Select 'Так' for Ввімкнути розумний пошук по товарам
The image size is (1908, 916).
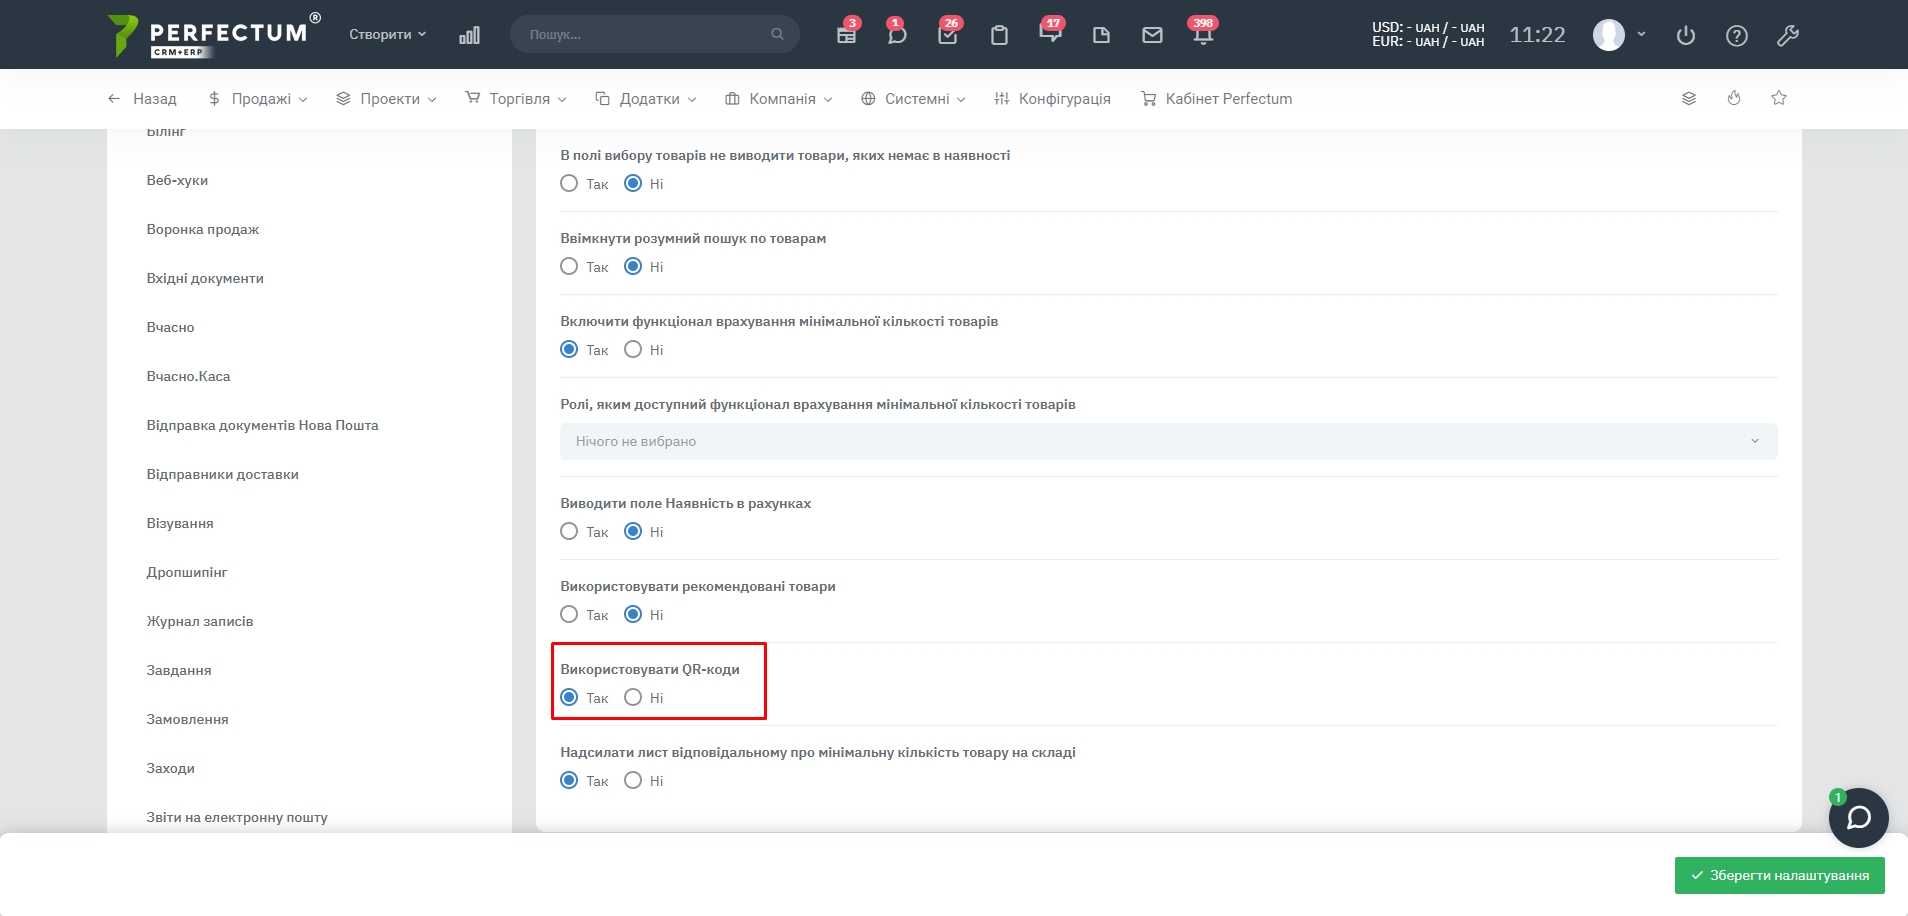[x=569, y=266]
